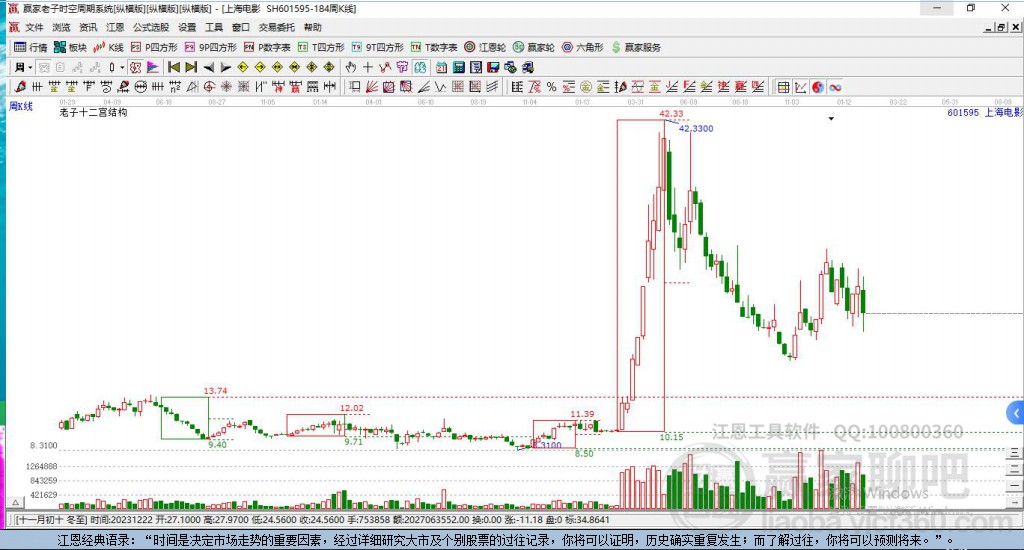Open the 行情 quotes toolbar button
This screenshot has width=1024, height=550.
(x=31, y=47)
